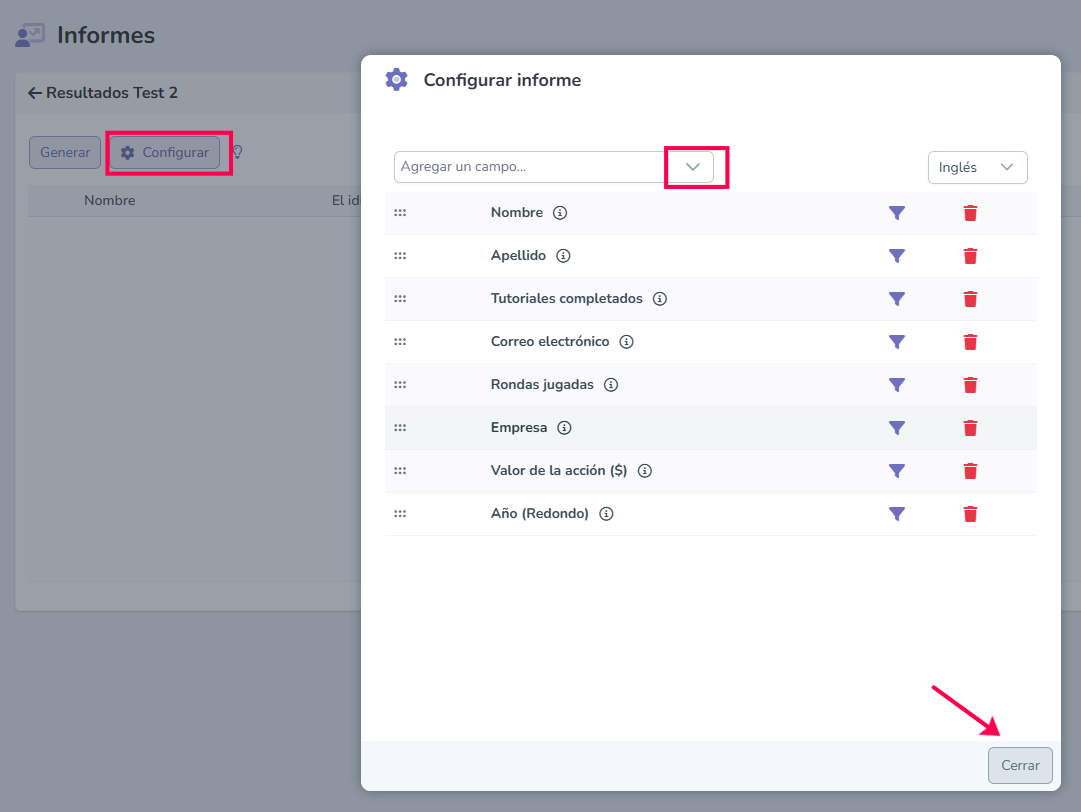The height and width of the screenshot is (812, 1081).
Task: Open info icon for Tutoriales completados
Action: pos(660,299)
